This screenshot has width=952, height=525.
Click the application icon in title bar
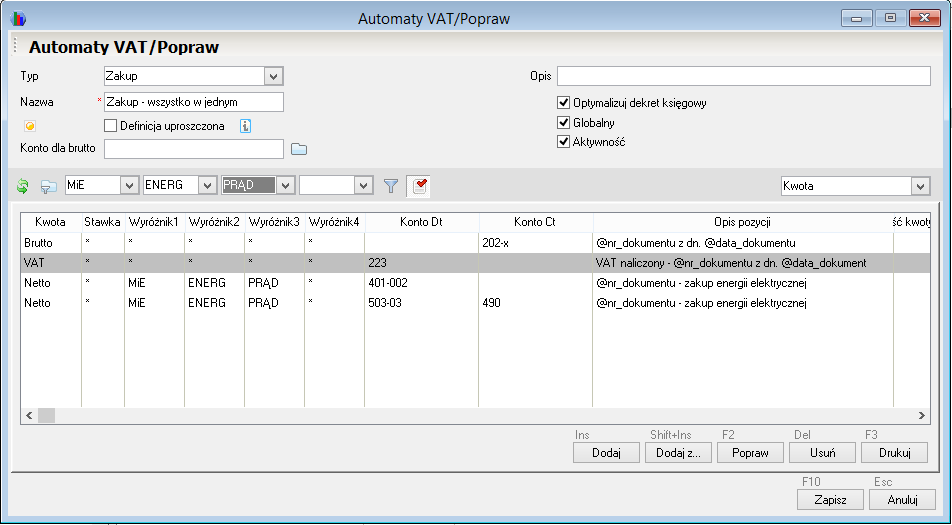click(18, 18)
